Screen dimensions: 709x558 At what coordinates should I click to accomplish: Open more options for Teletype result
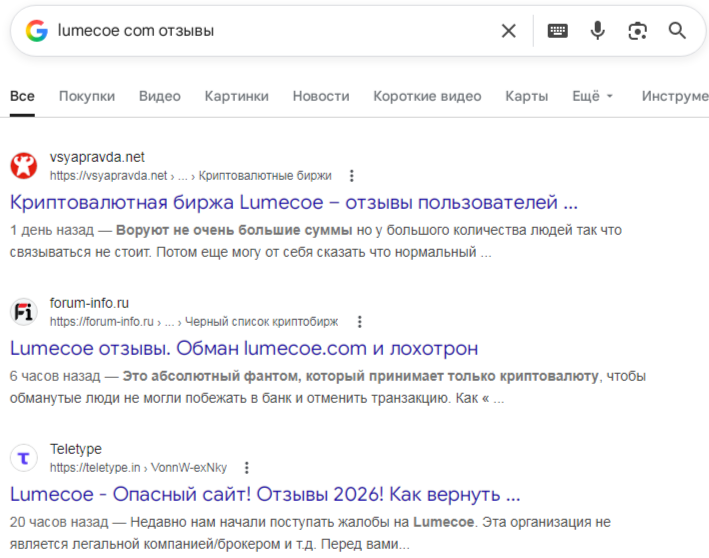click(246, 468)
